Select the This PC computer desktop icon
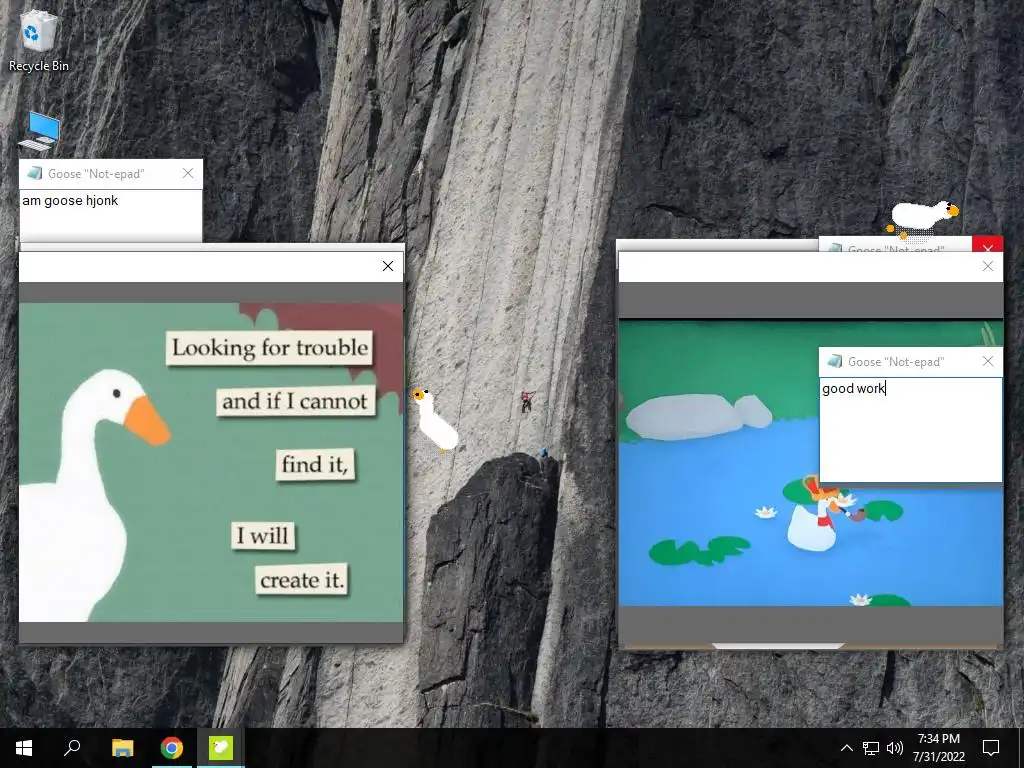Screen dimensions: 1024x768 [40, 131]
